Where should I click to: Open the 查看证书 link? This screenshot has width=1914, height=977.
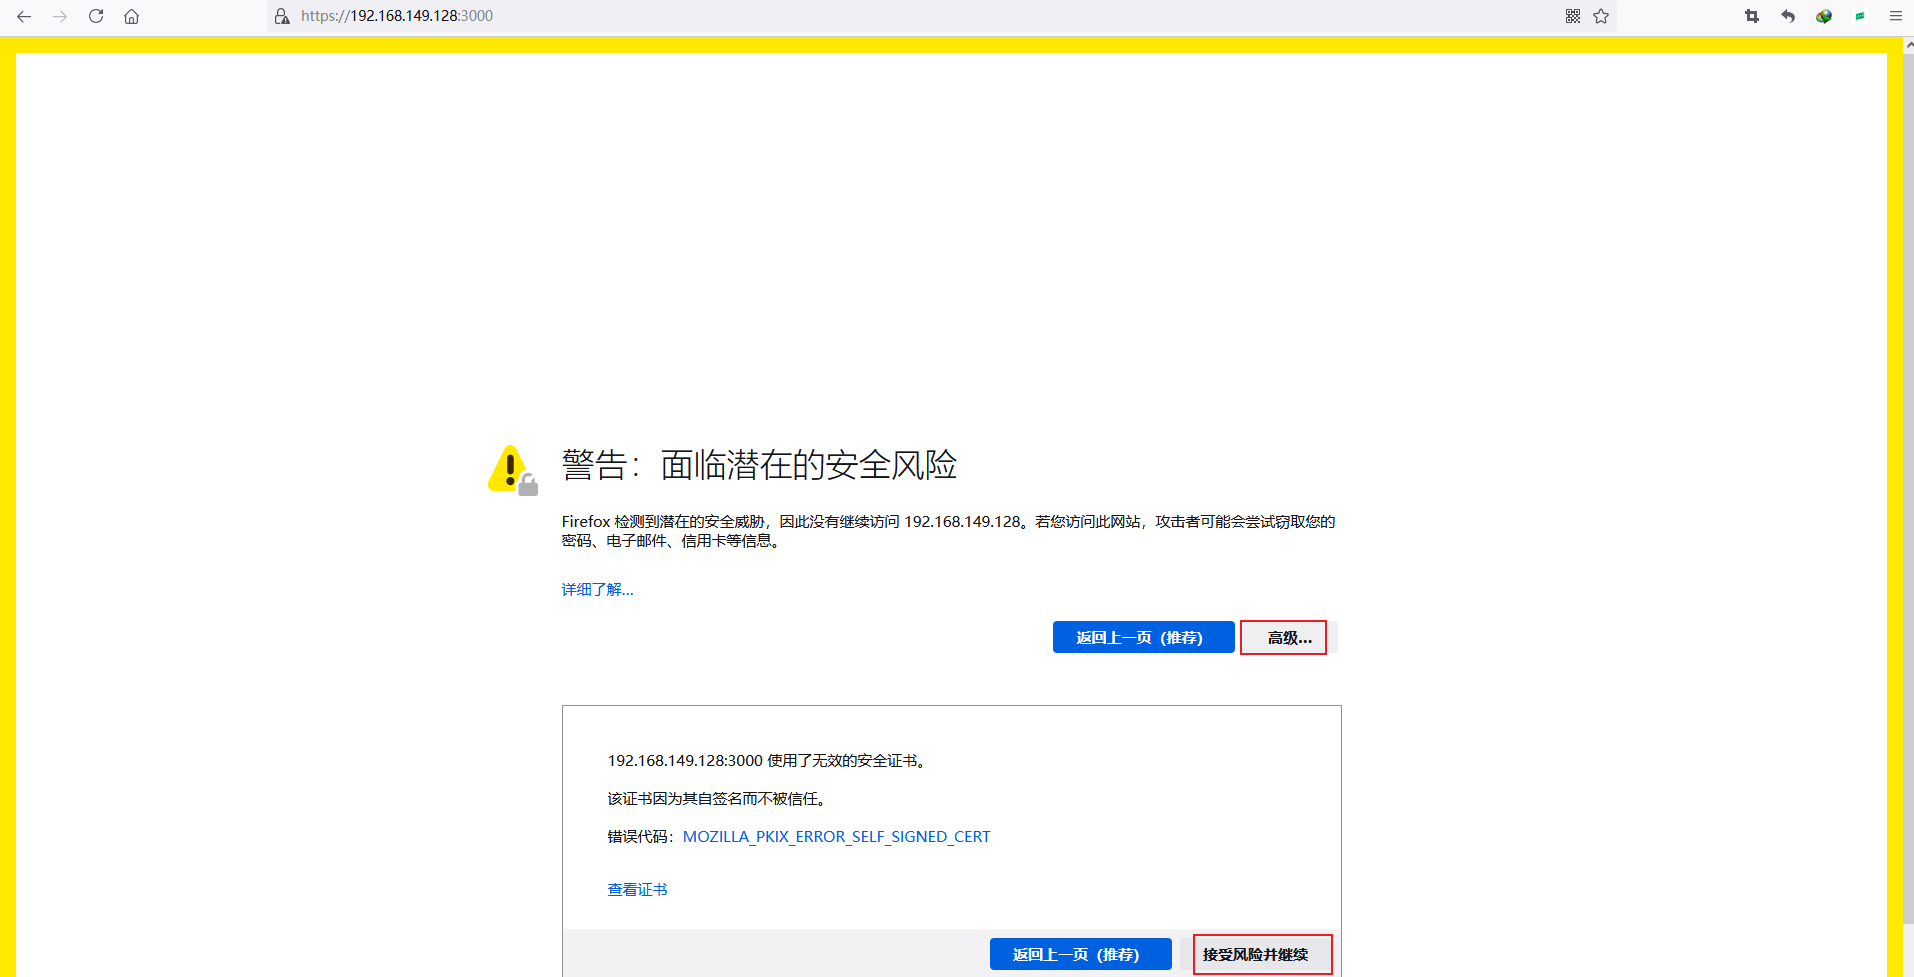(x=637, y=890)
